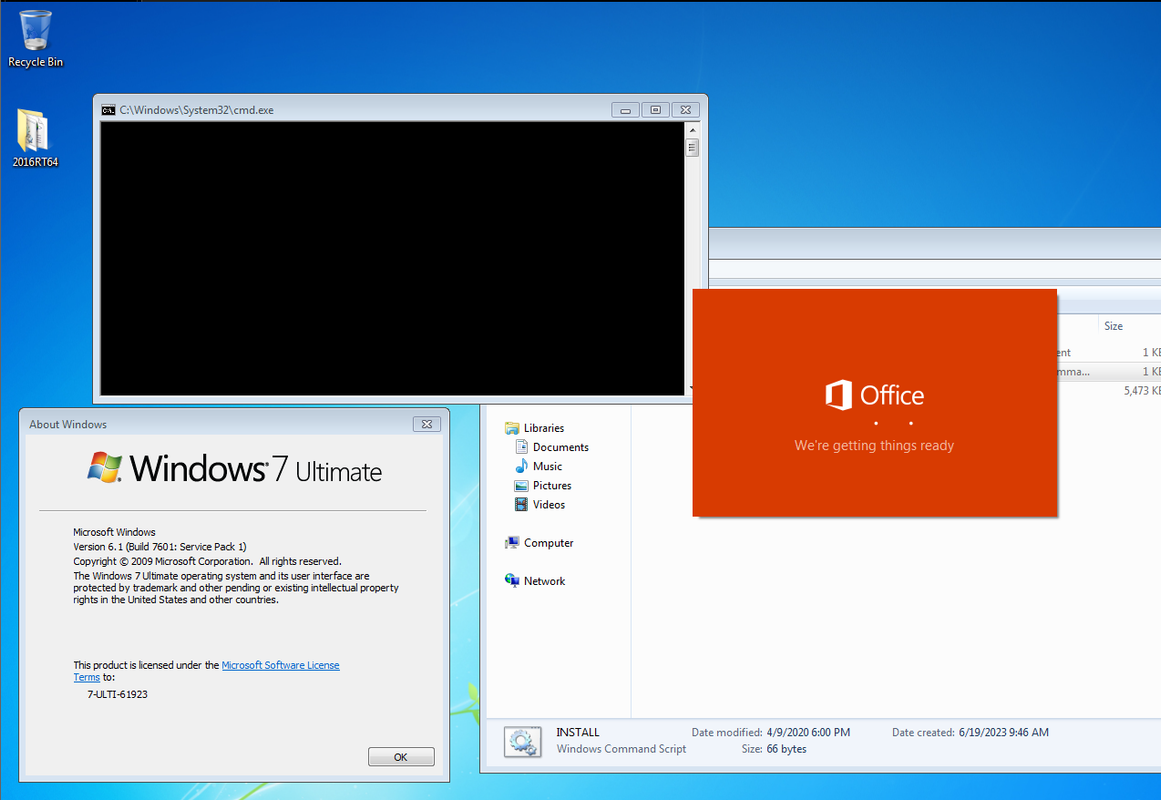The image size is (1161, 800).
Task: Click the Videos library icon
Action: click(521, 504)
